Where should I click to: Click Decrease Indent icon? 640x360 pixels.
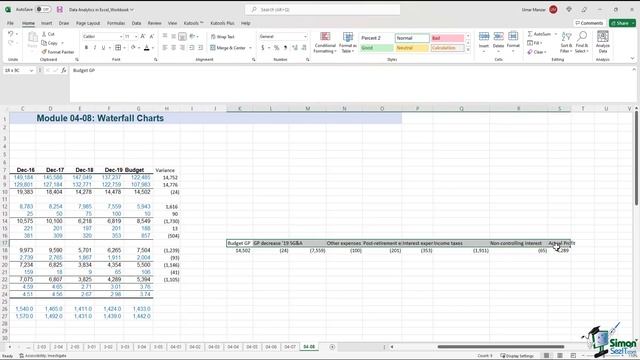pos(192,48)
